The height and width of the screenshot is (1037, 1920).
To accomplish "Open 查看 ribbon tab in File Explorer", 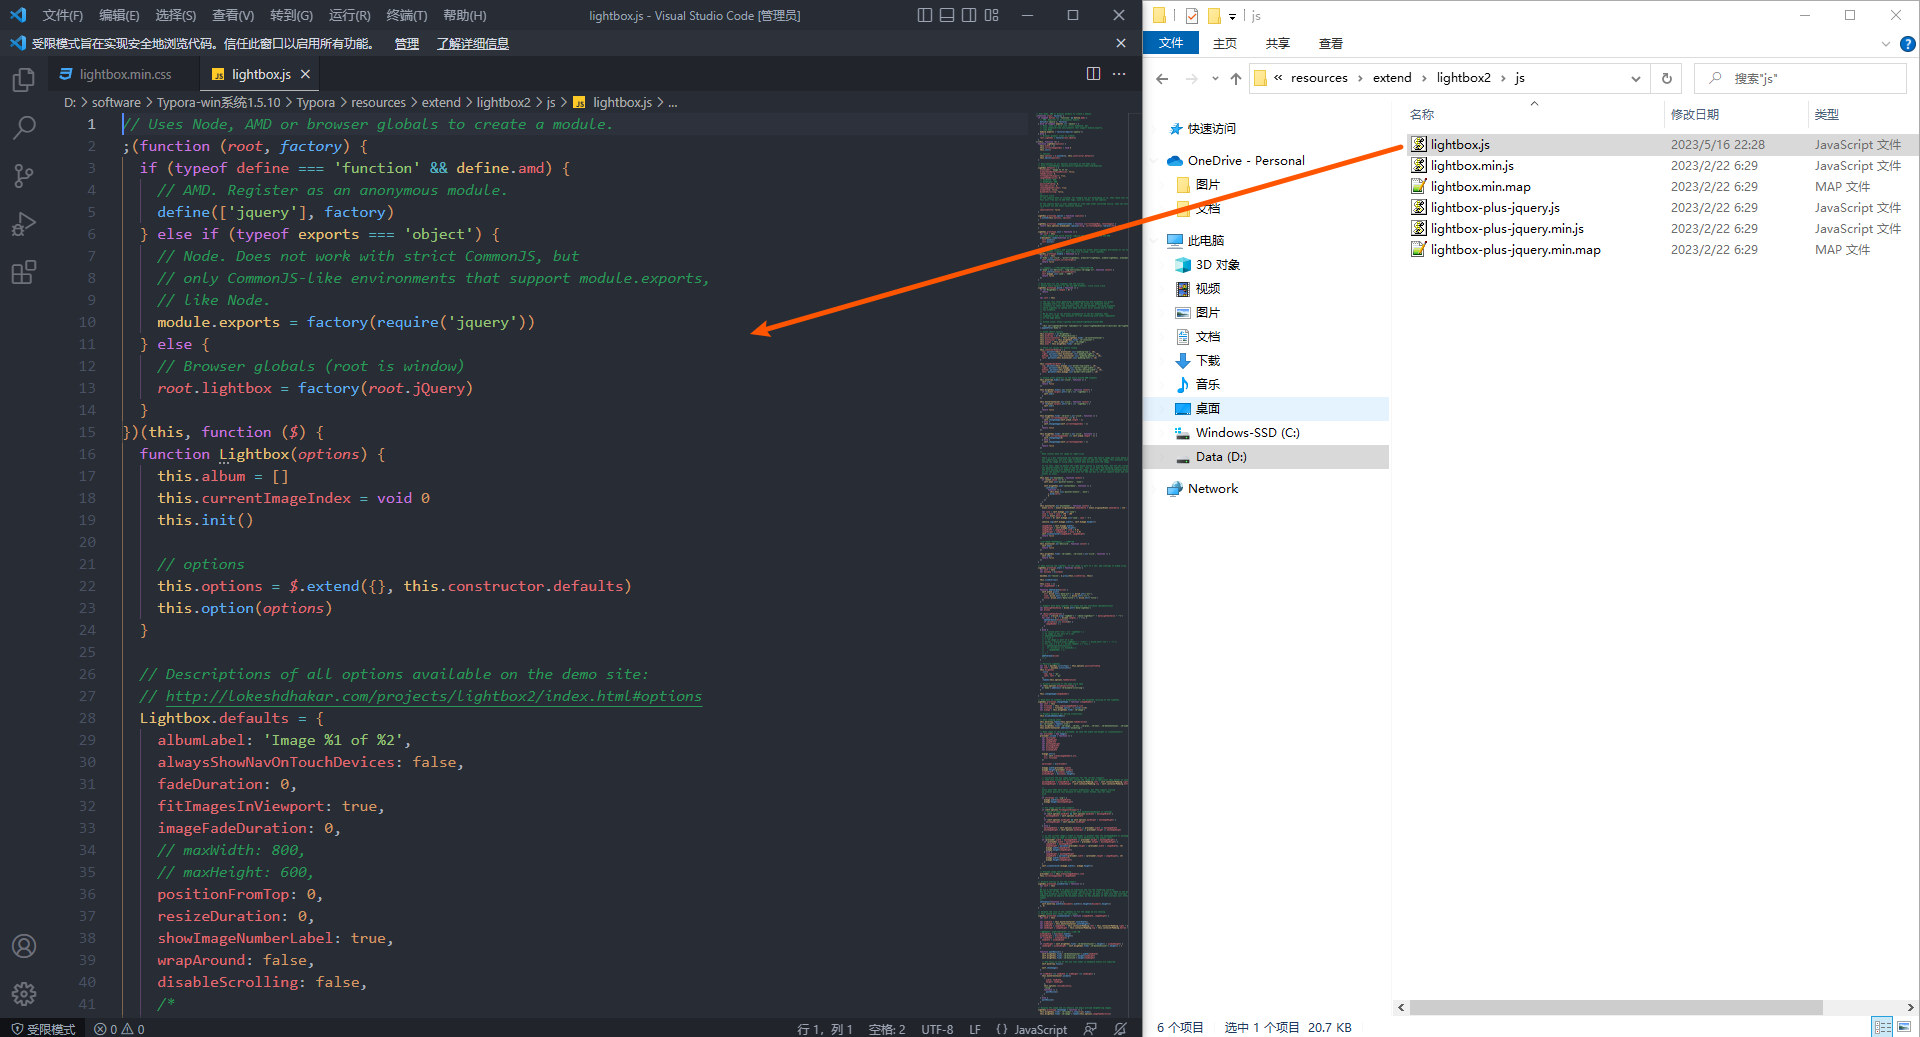I will (x=1331, y=43).
